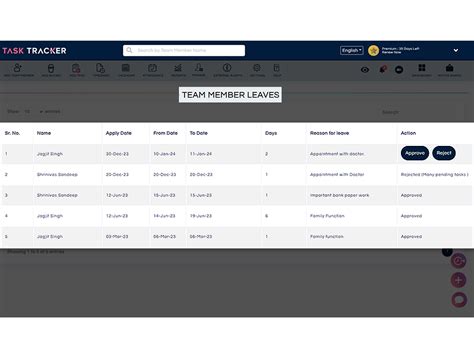The width and height of the screenshot is (474, 362).
Task: Click the Task Tracker logo
Action: pyautogui.click(x=34, y=51)
